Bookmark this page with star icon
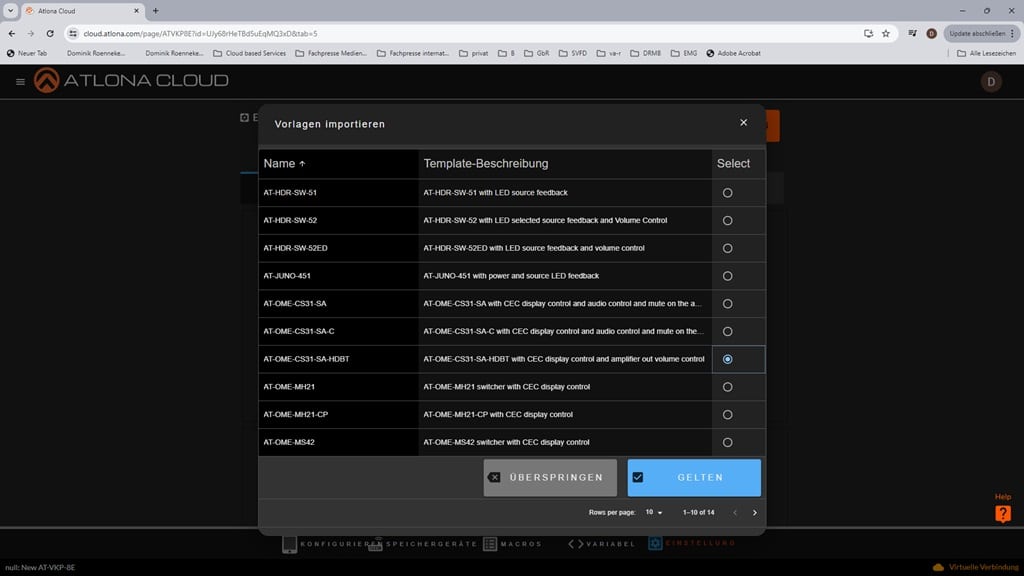The image size is (1024, 576). pos(886,33)
